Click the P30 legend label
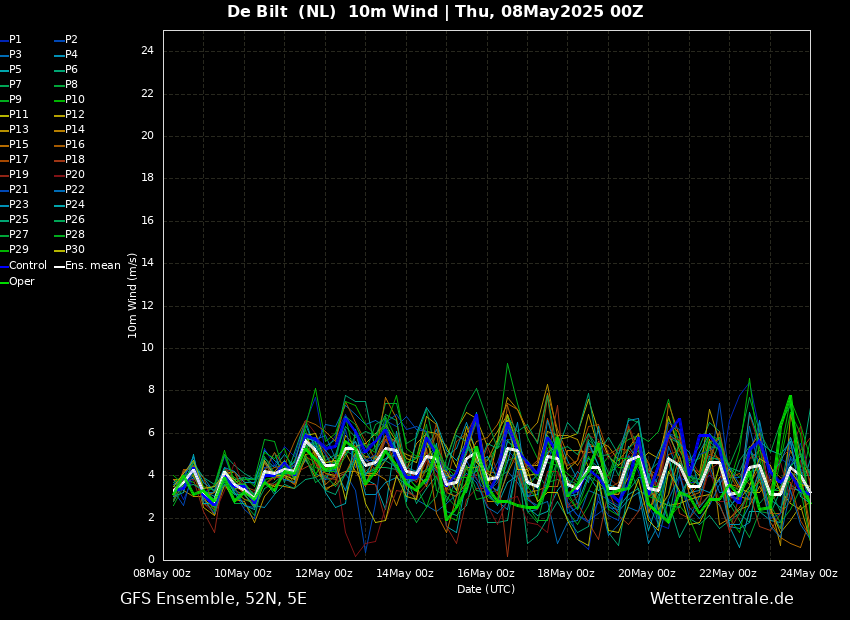Screen dimensions: 850x620 point(75,250)
